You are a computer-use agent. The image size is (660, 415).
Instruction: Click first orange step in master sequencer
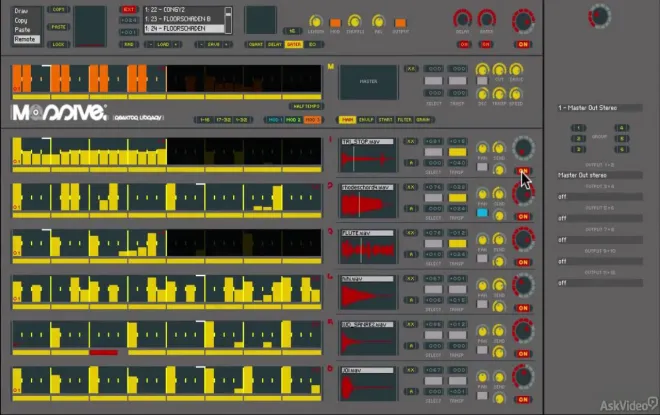[x=16, y=78]
